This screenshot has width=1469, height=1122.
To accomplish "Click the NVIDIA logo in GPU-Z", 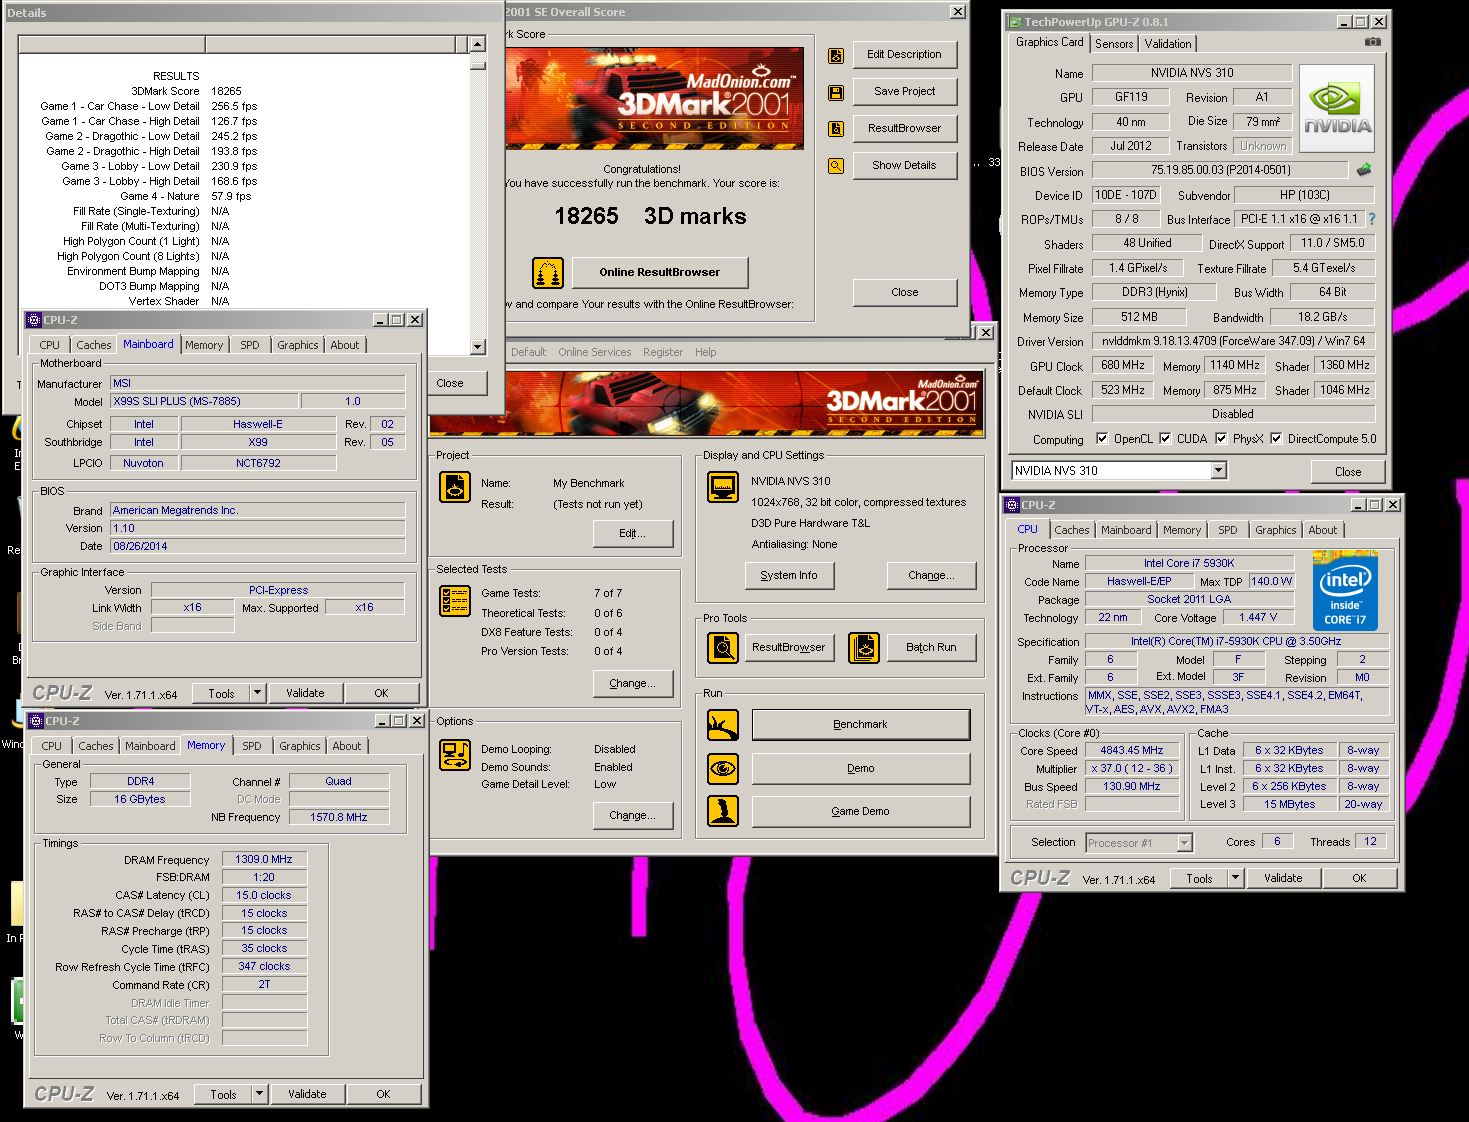I will 1337,108.
